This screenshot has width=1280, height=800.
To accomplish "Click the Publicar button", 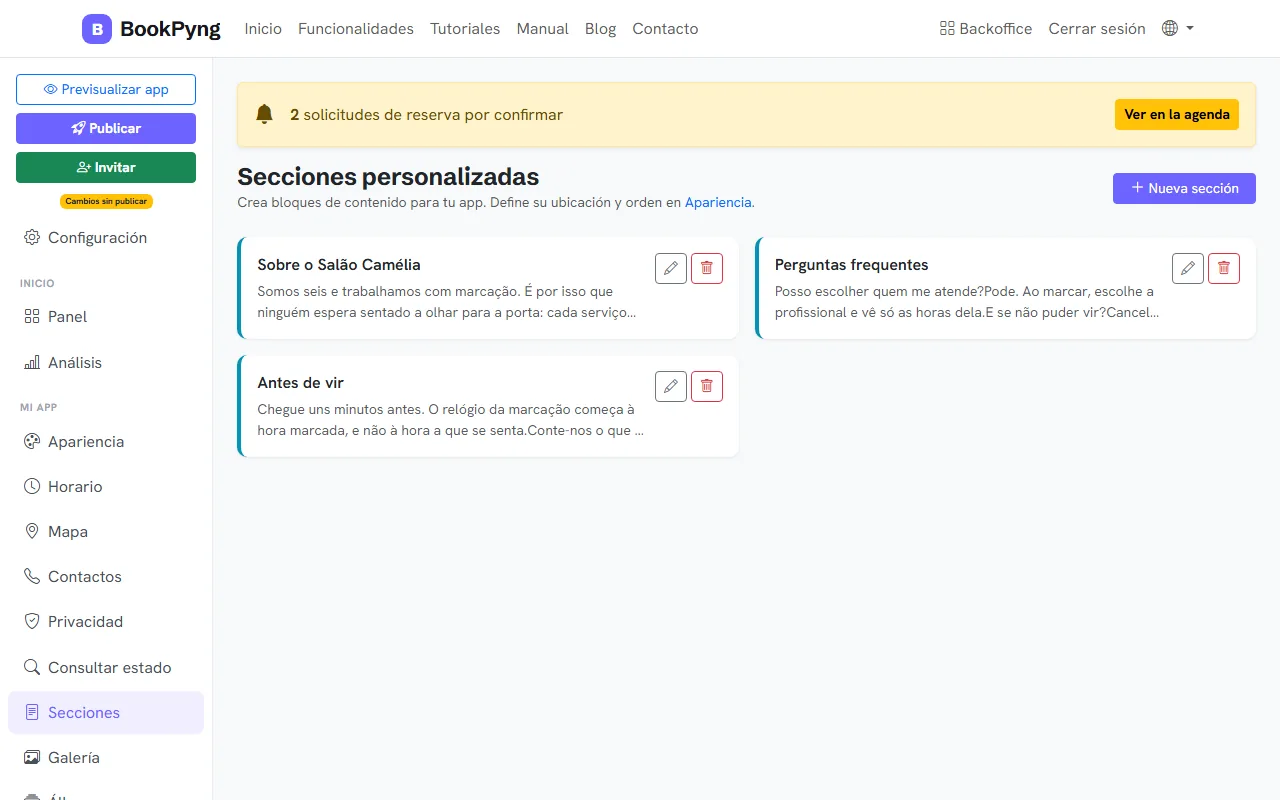I will click(106, 128).
